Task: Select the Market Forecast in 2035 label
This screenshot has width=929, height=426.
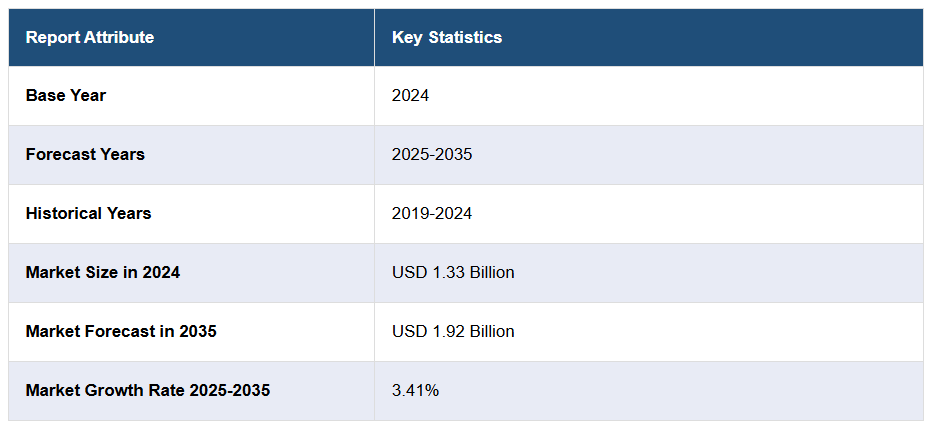Action: click(x=121, y=331)
